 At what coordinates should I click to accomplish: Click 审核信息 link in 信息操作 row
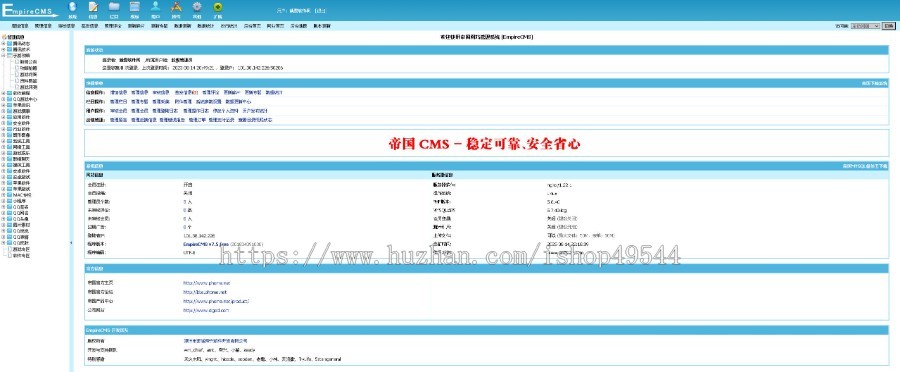[x=161, y=92]
